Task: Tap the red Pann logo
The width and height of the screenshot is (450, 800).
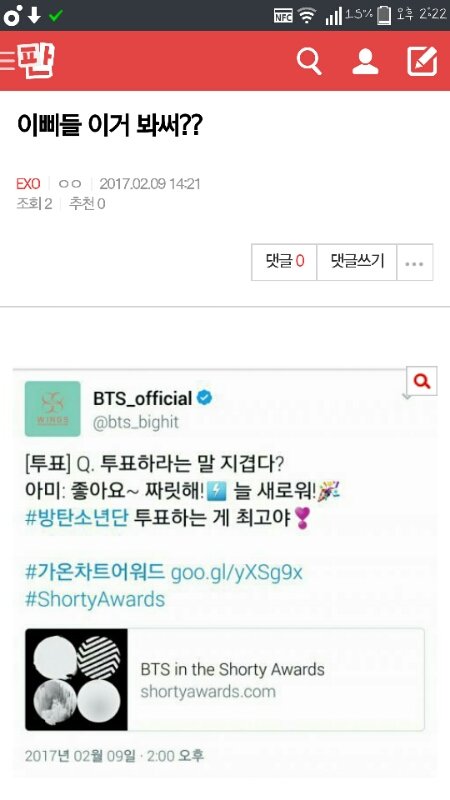Action: (x=36, y=61)
